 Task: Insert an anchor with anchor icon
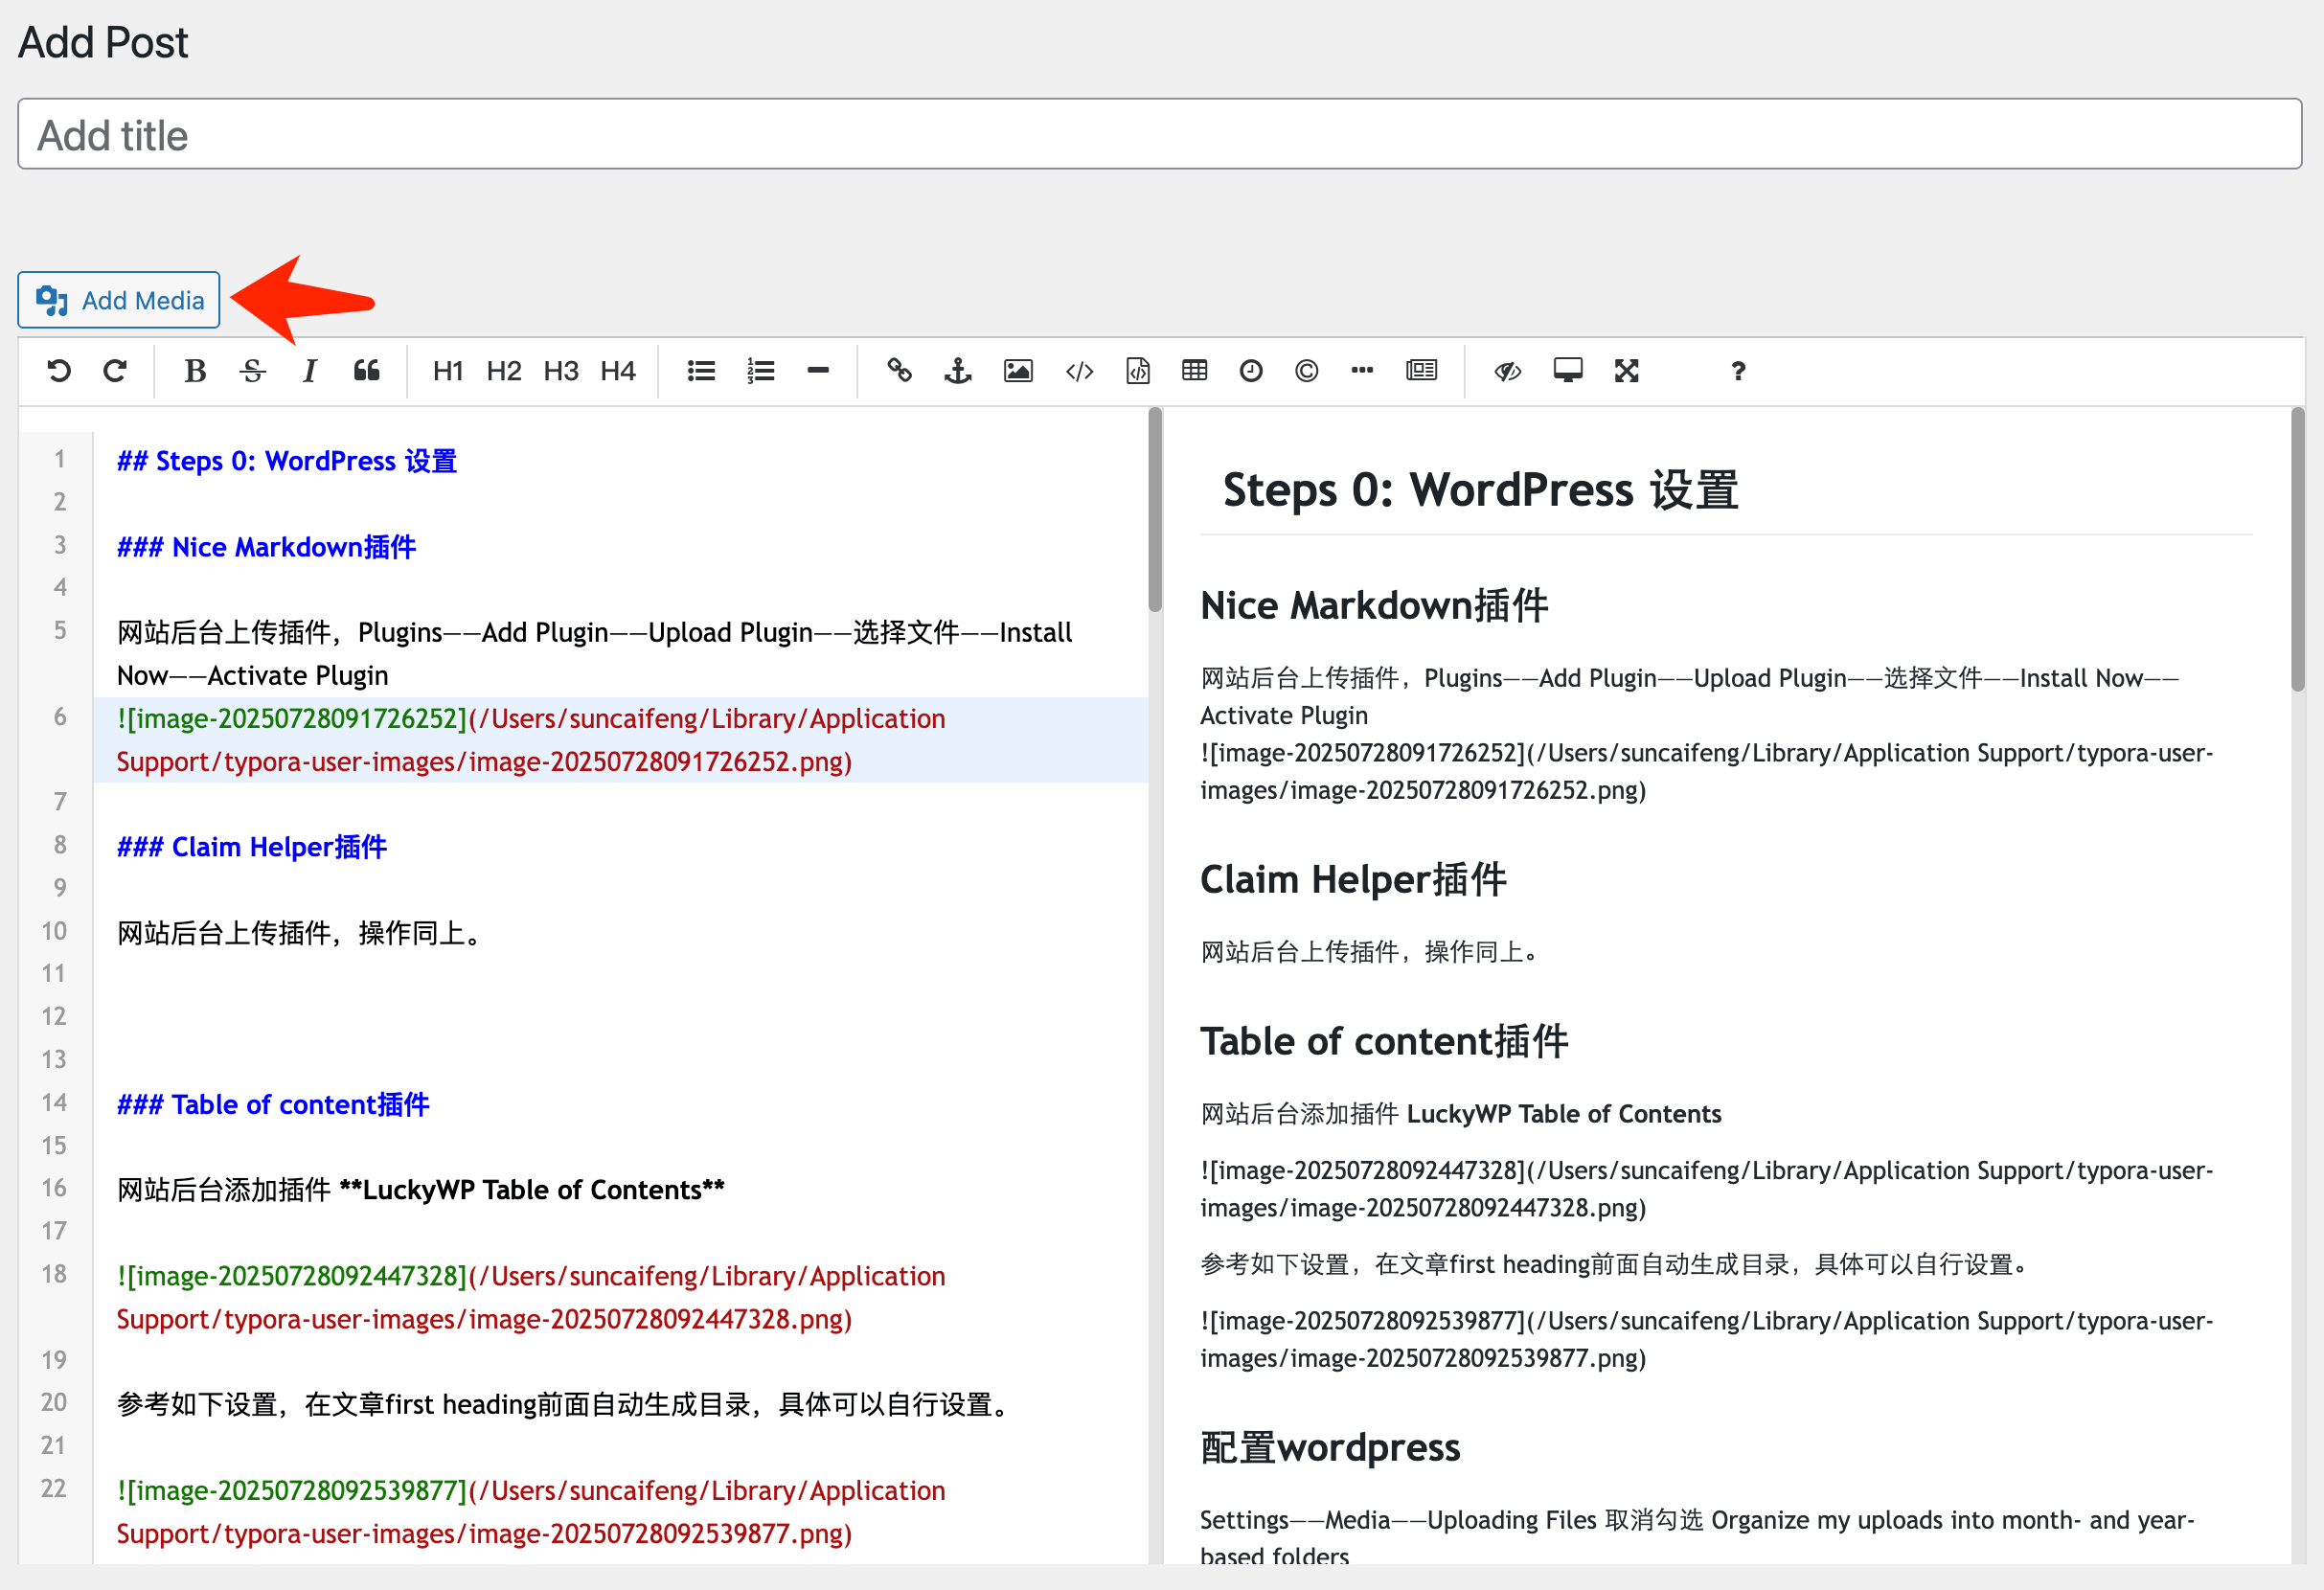pyautogui.click(x=957, y=371)
